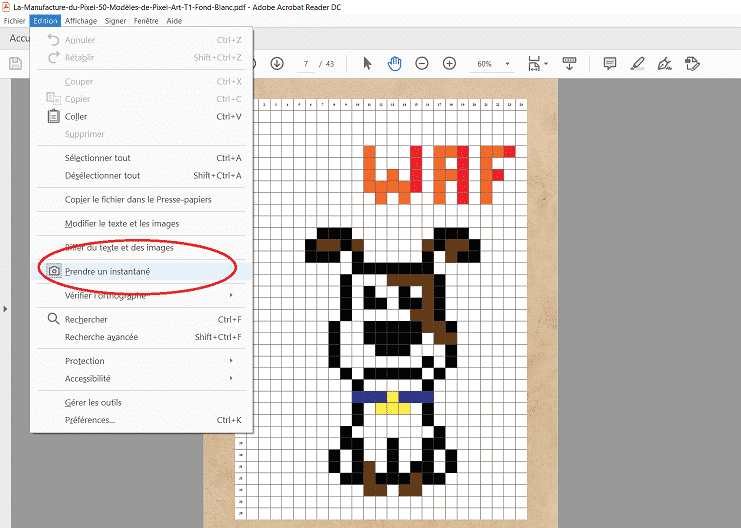This screenshot has width=741, height=528.
Task: Expand the Protection submenu arrow
Action: [231, 361]
